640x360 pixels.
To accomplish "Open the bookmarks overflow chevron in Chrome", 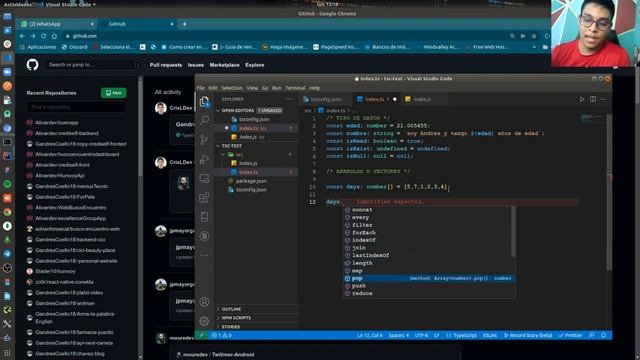I will 534,47.
